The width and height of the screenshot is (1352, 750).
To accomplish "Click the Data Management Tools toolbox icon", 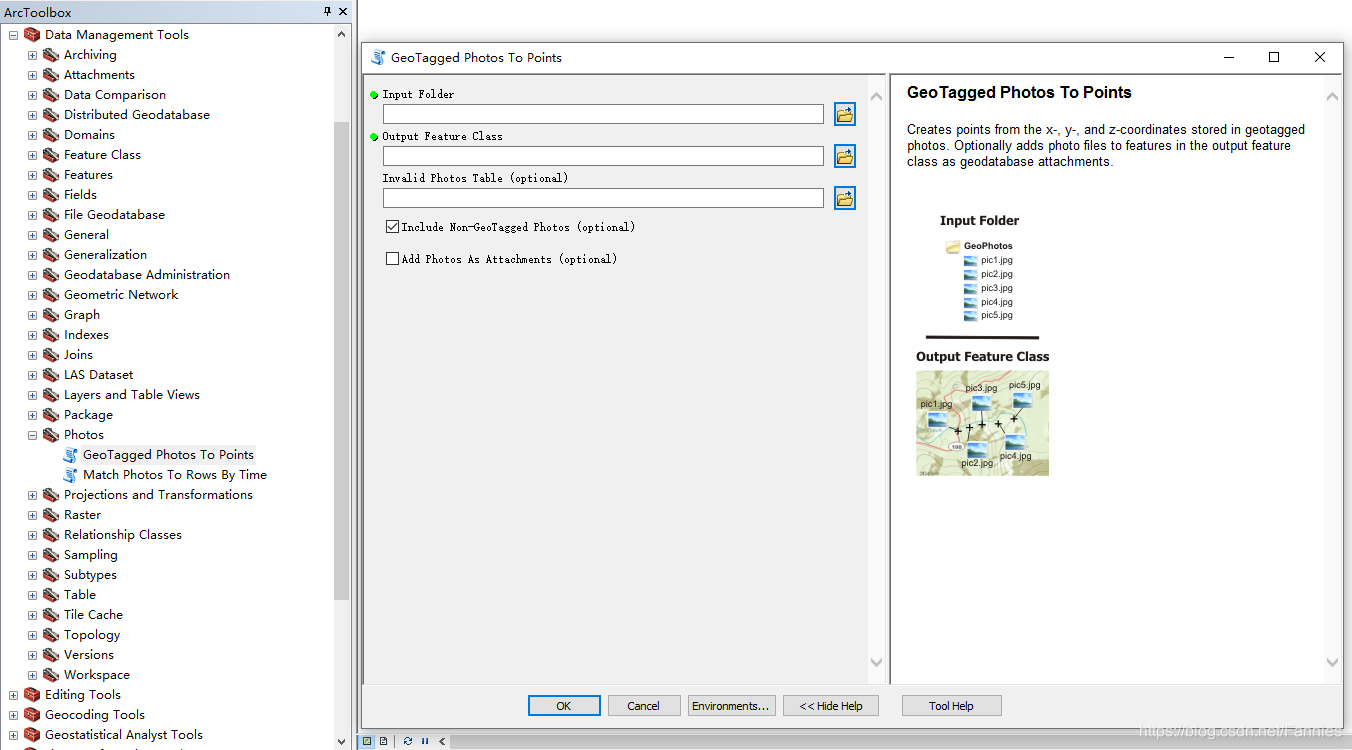I will coord(32,35).
